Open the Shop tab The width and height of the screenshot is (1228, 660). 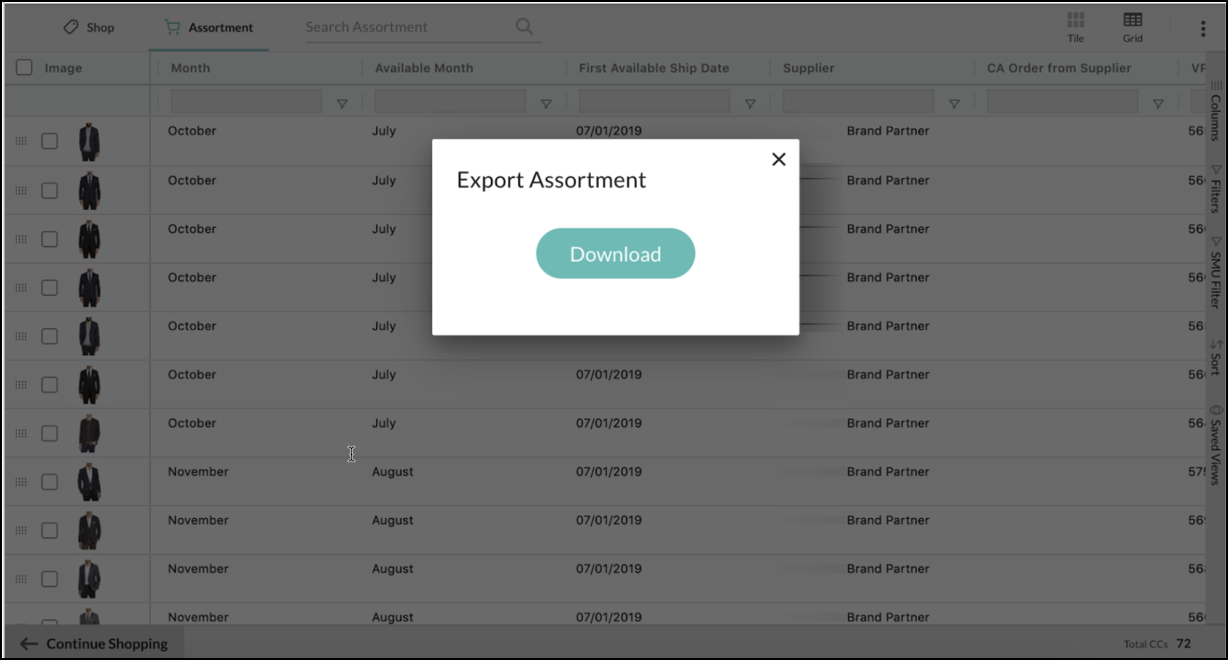click(x=89, y=27)
